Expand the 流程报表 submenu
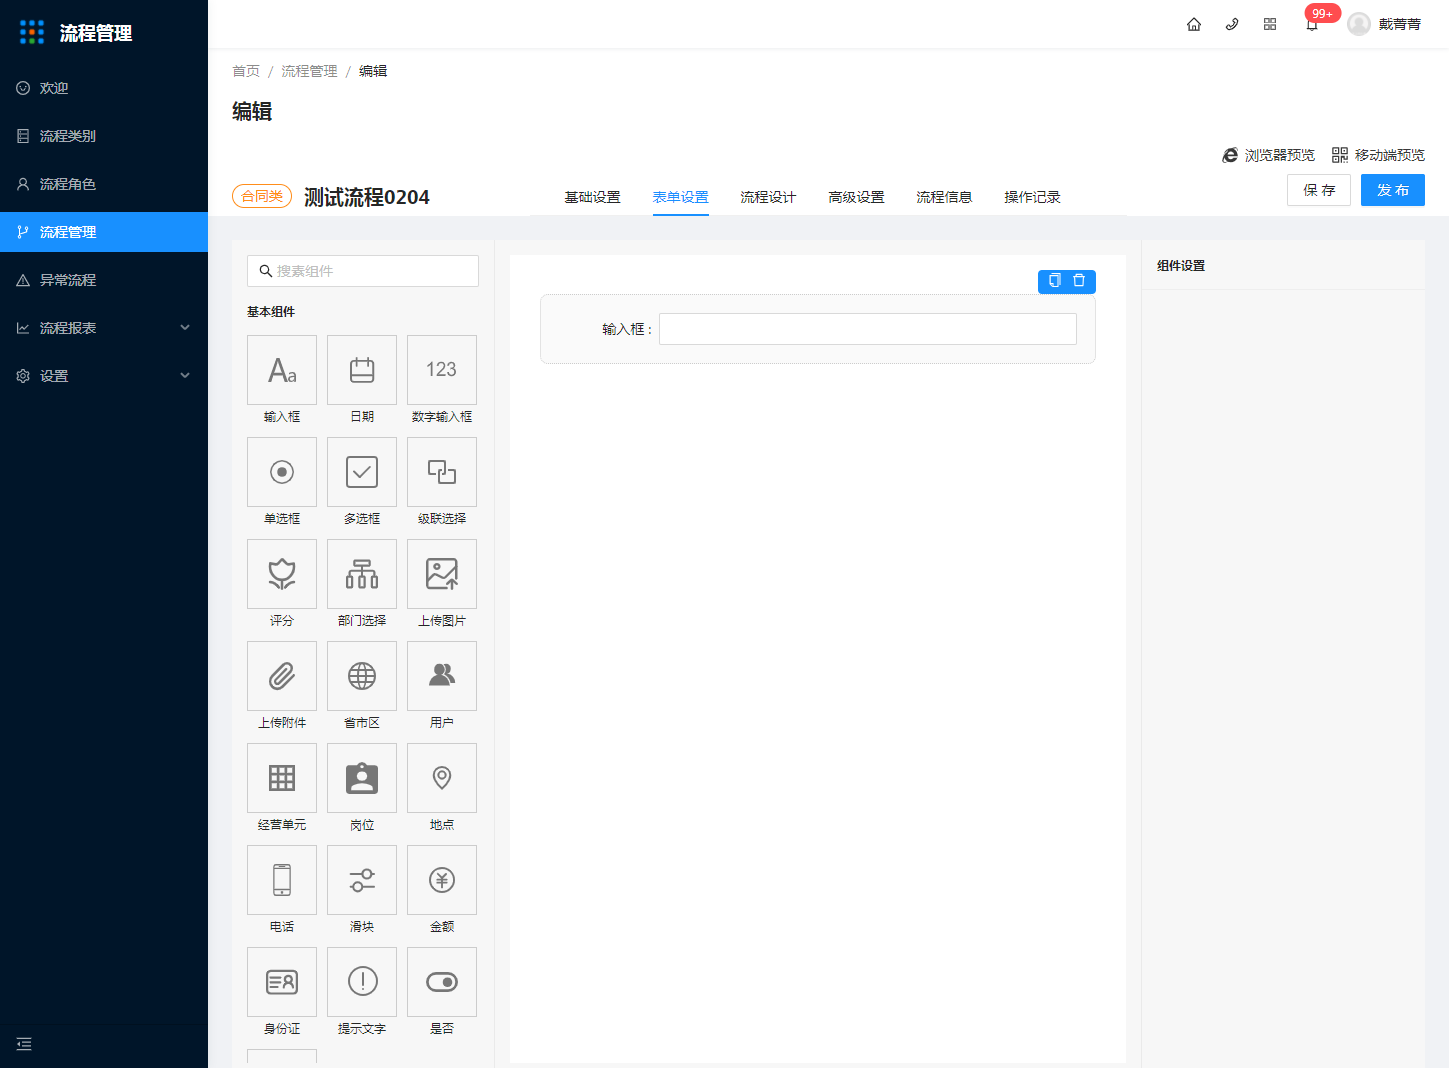 pyautogui.click(x=104, y=328)
